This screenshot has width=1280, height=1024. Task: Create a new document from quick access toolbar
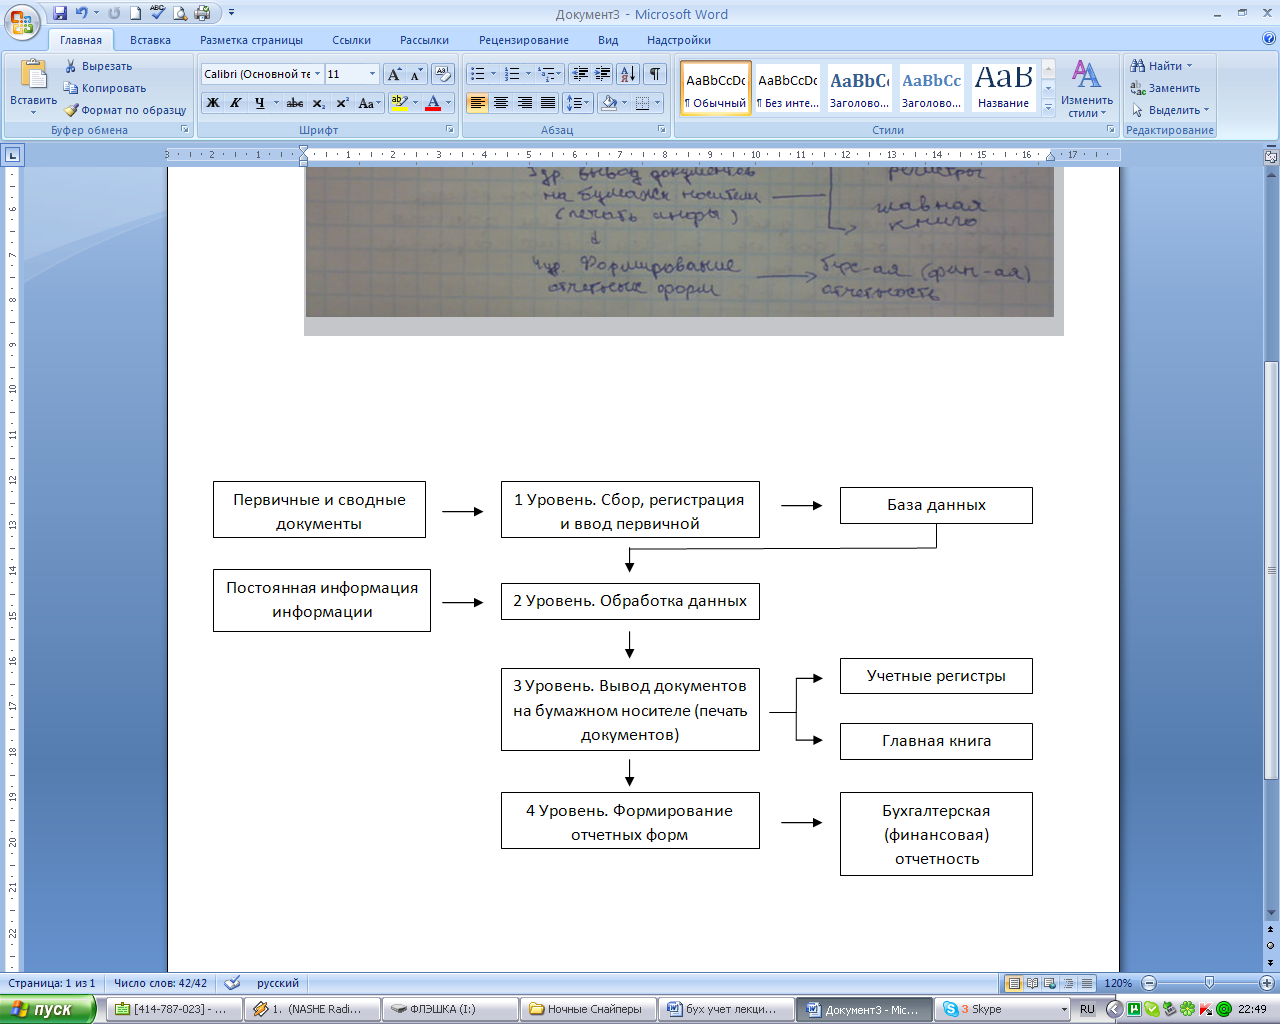pos(135,13)
